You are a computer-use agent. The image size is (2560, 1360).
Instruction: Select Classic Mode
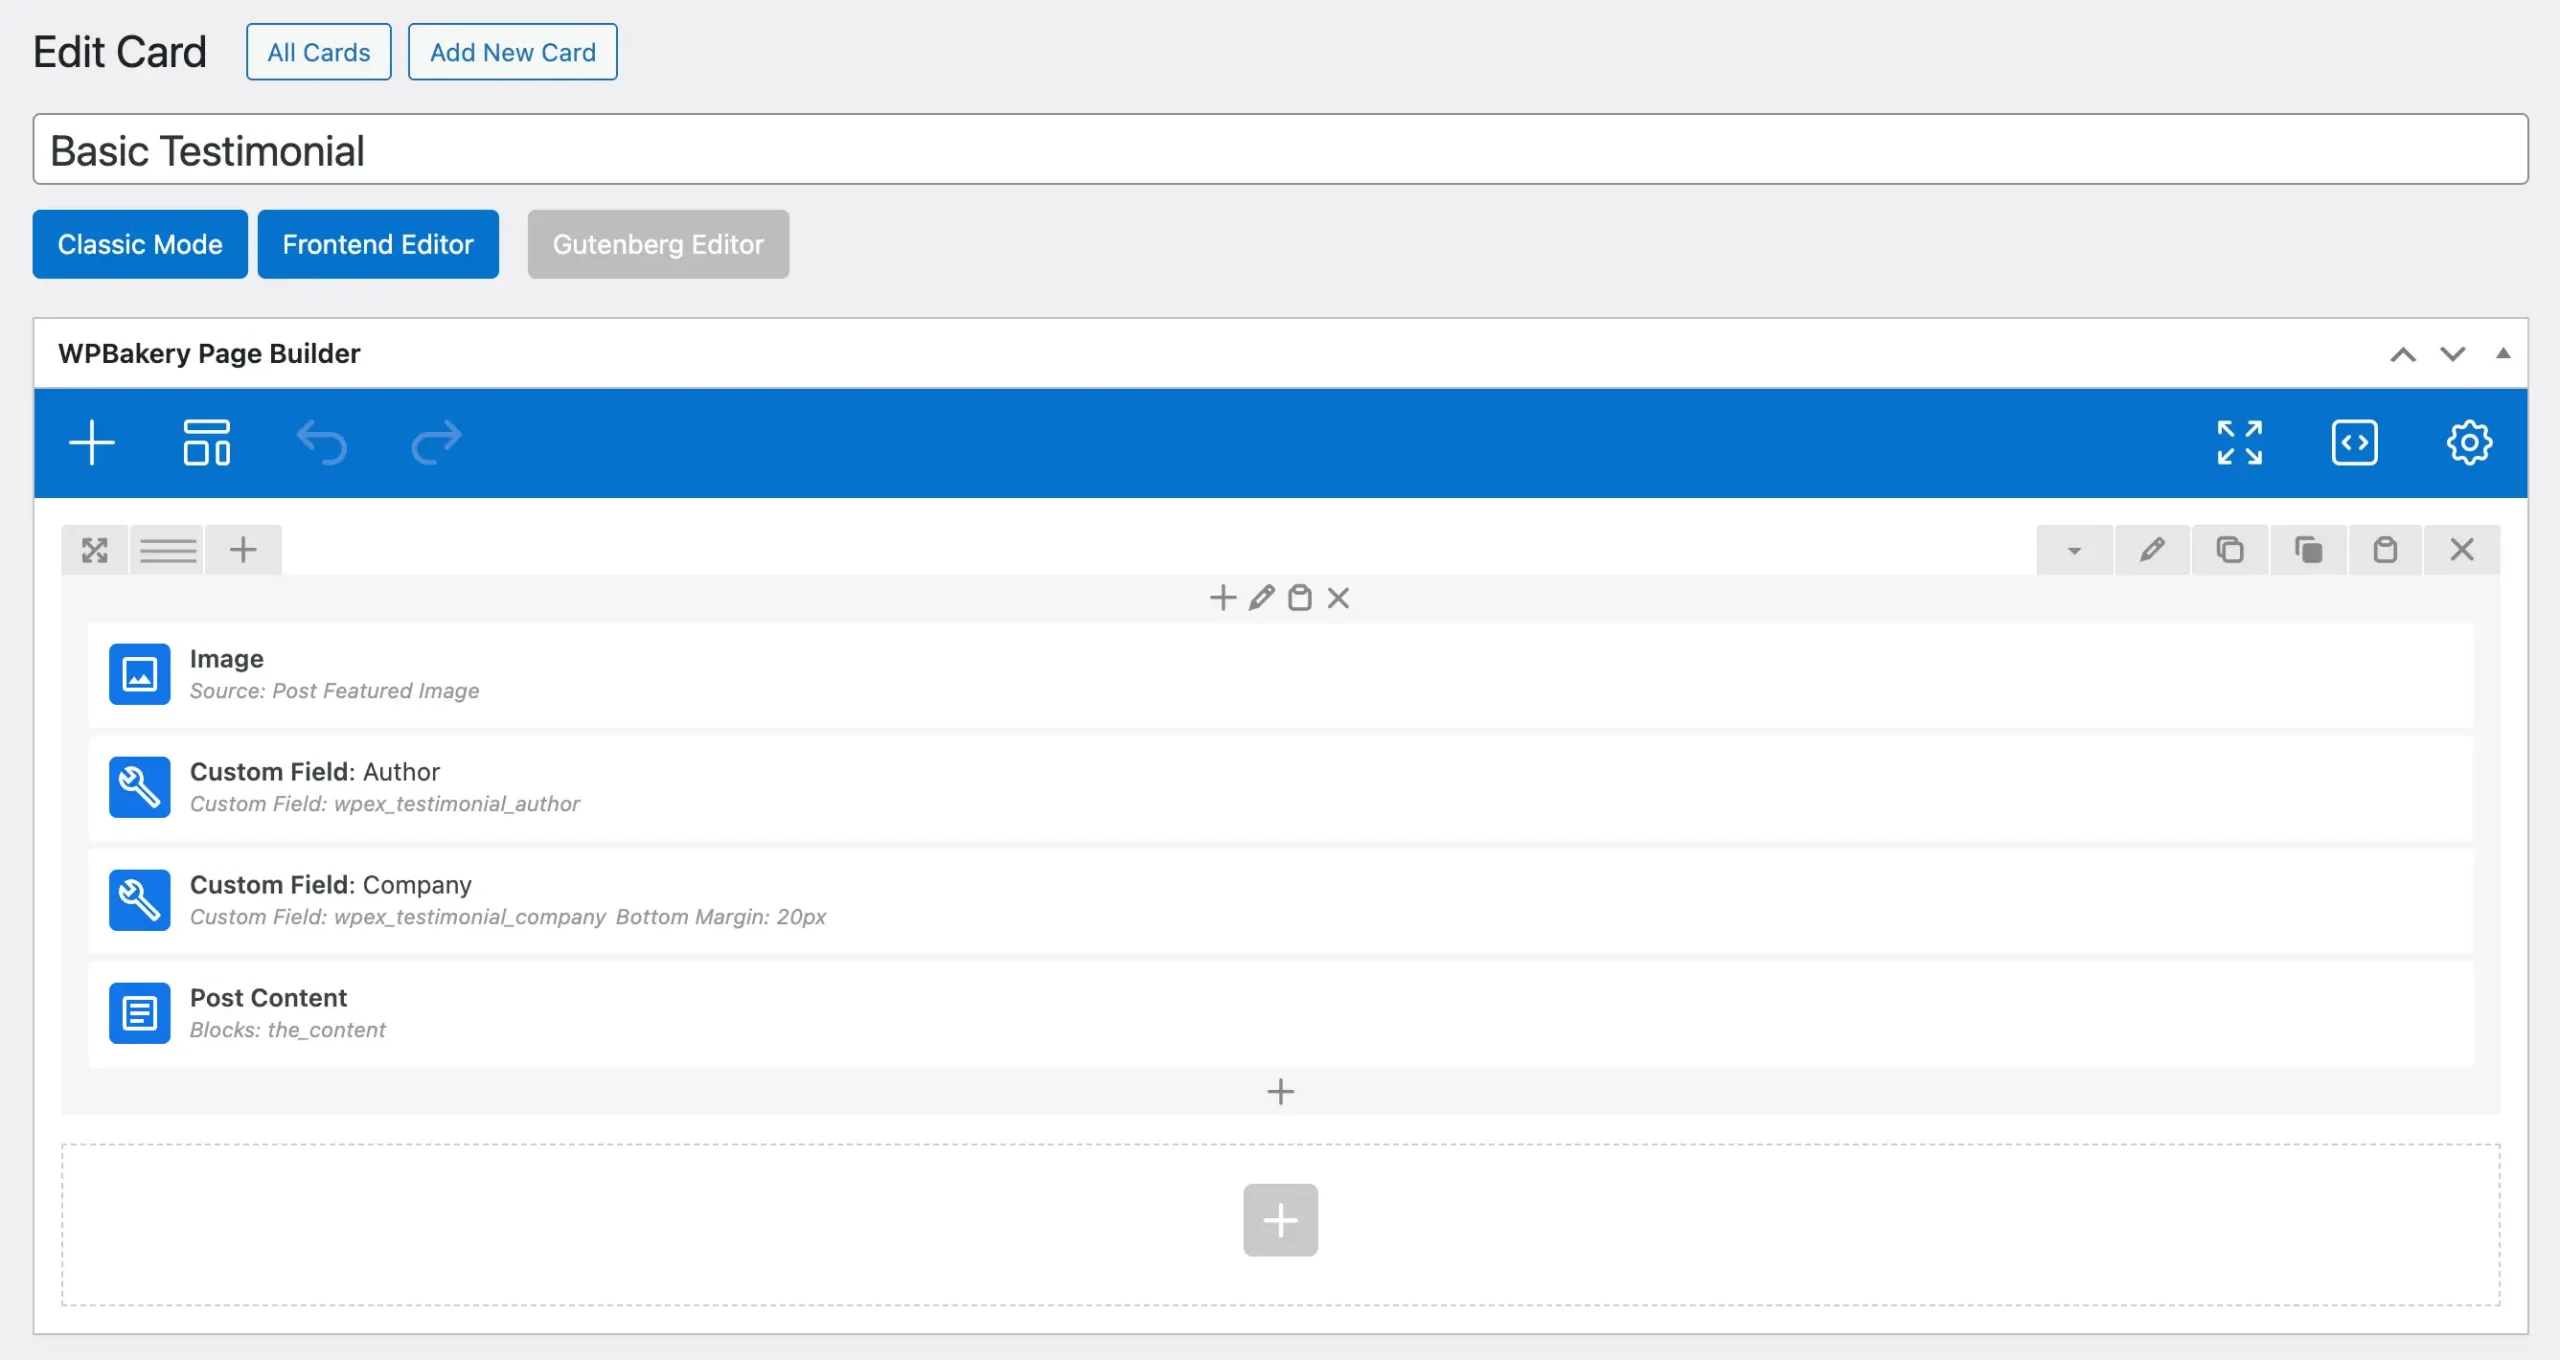140,244
